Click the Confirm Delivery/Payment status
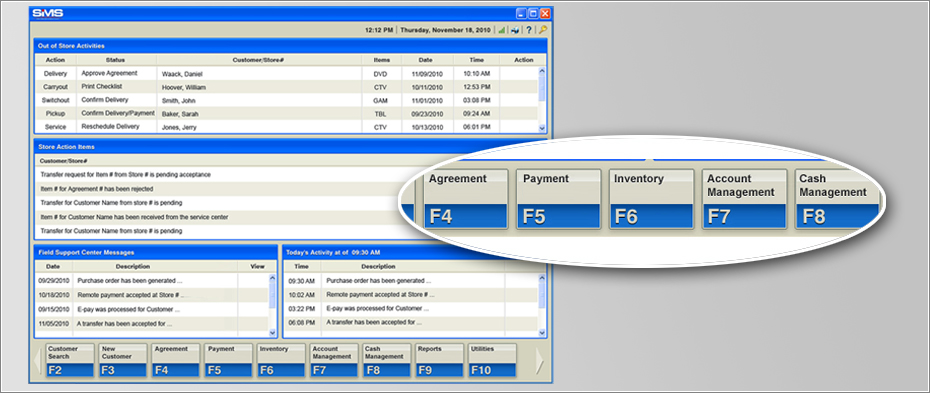 [x=117, y=113]
